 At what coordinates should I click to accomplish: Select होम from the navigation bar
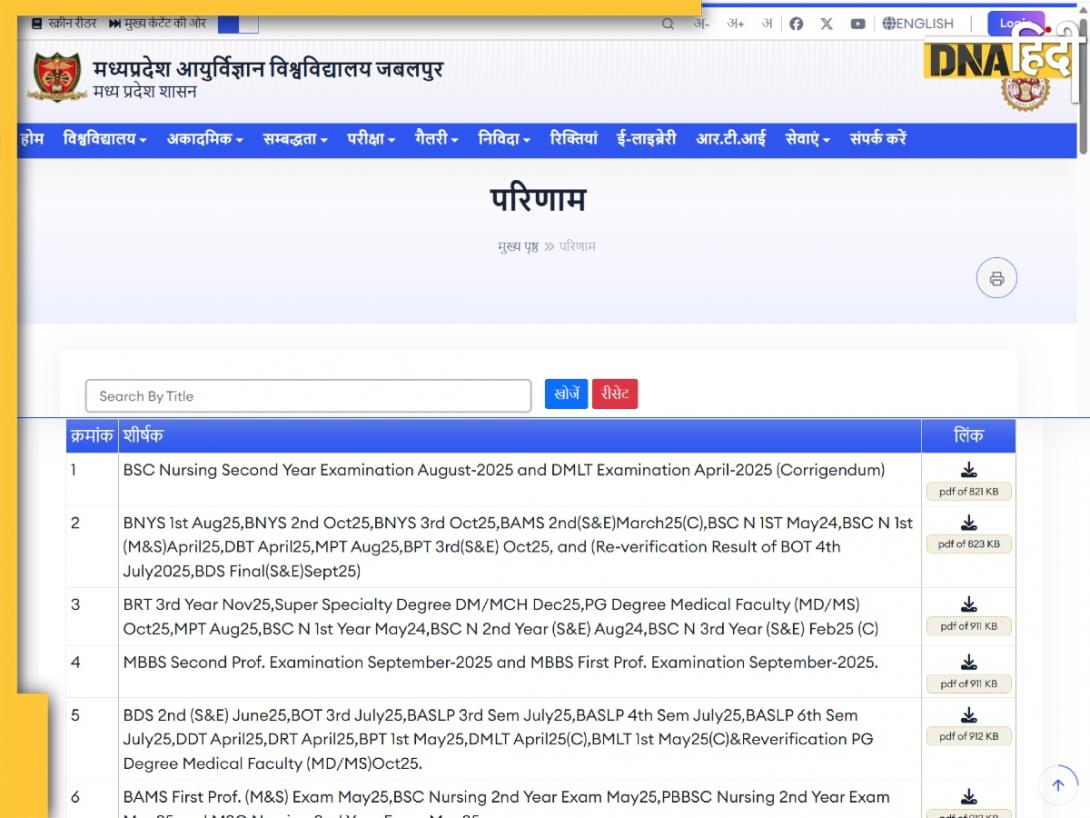coord(30,141)
